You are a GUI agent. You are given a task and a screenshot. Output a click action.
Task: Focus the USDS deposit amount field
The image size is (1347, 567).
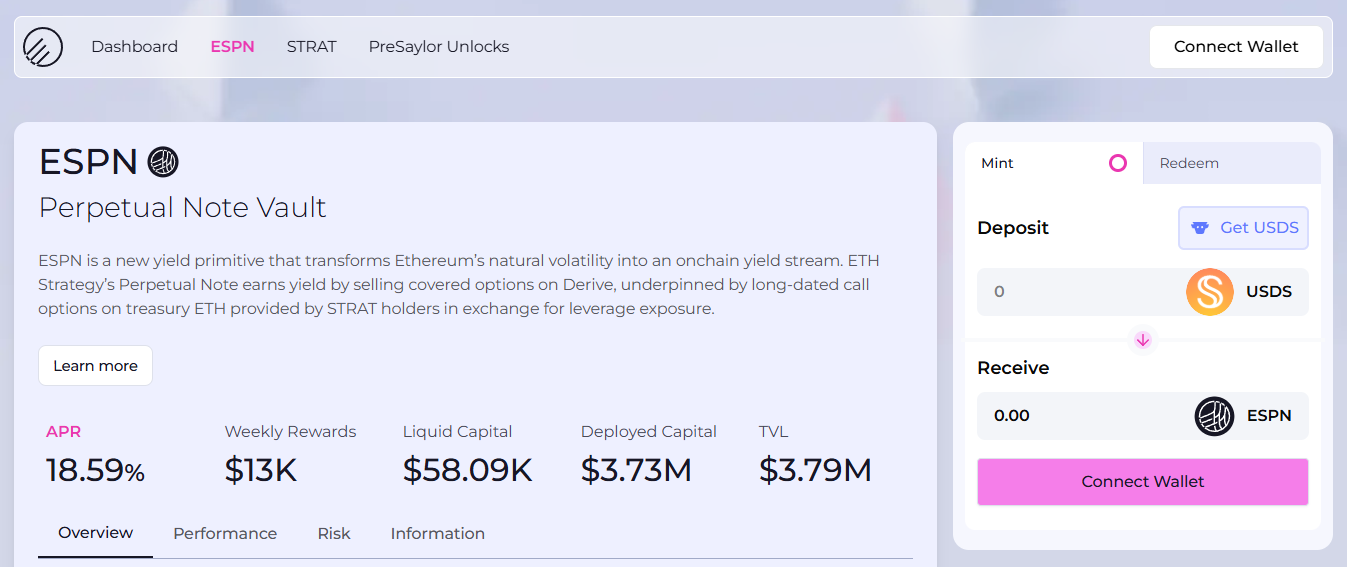click(x=1075, y=292)
